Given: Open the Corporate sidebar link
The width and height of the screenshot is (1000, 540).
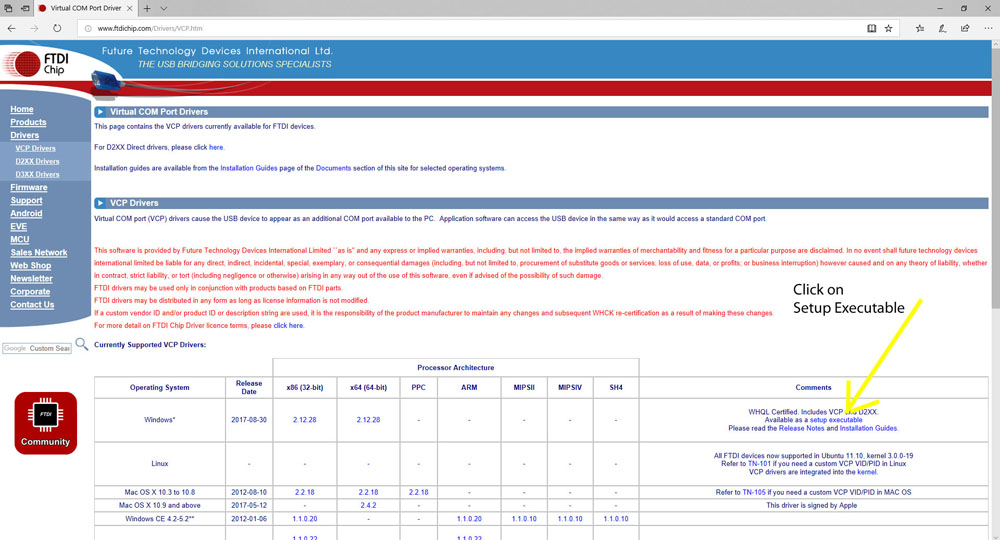Looking at the screenshot, I should point(30,291).
